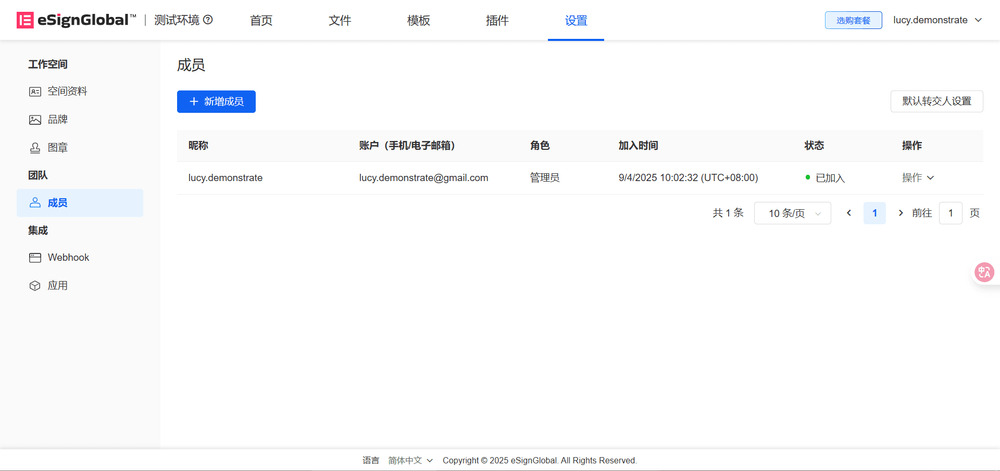Click the 前往 page number input field
This screenshot has height=471, width=1000.
tap(950, 213)
